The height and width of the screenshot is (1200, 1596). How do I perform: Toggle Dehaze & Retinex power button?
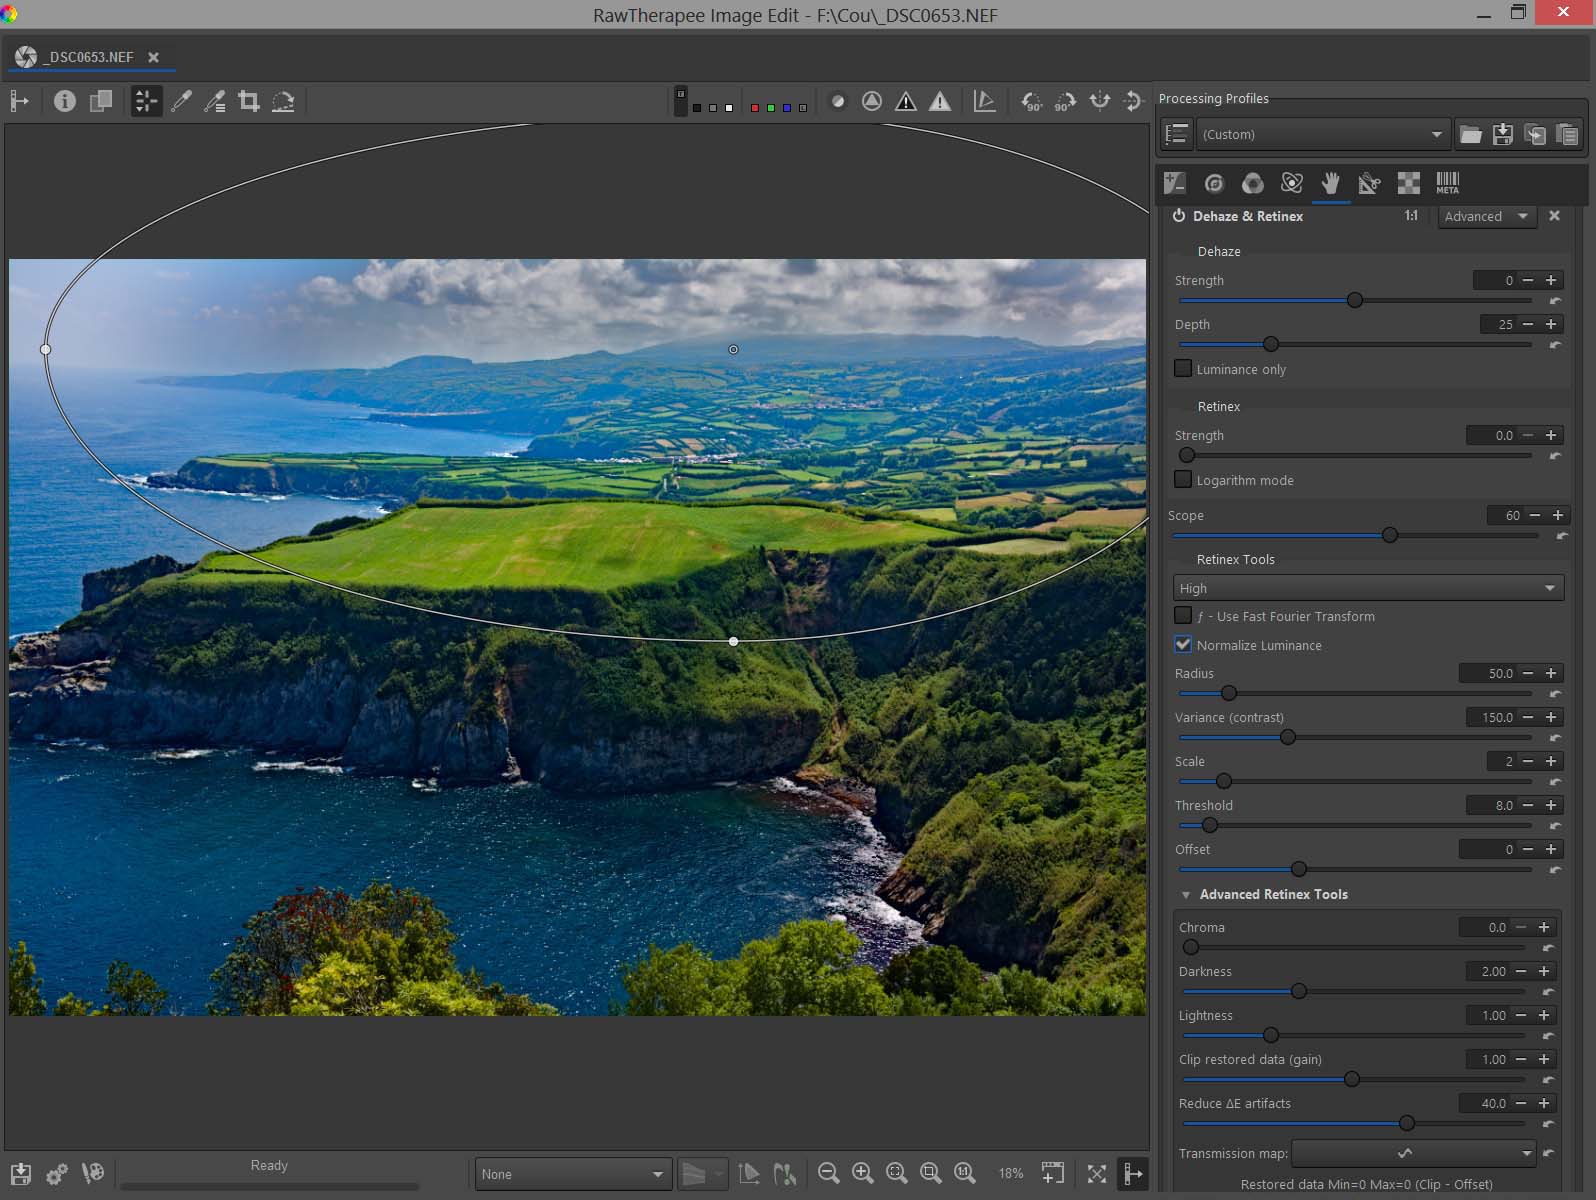[x=1179, y=216]
